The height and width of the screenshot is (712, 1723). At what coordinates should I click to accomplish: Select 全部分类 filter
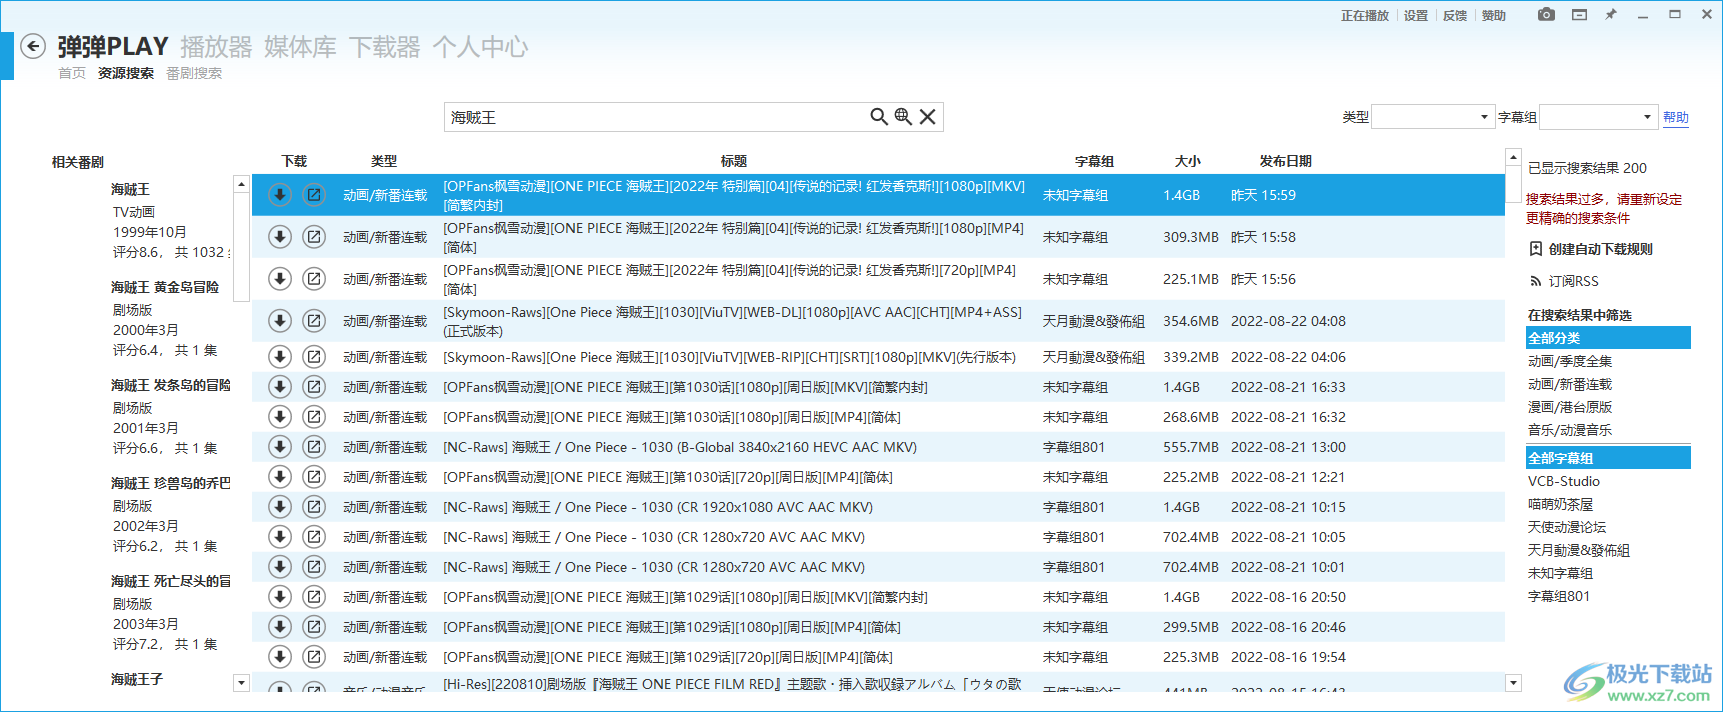1609,338
